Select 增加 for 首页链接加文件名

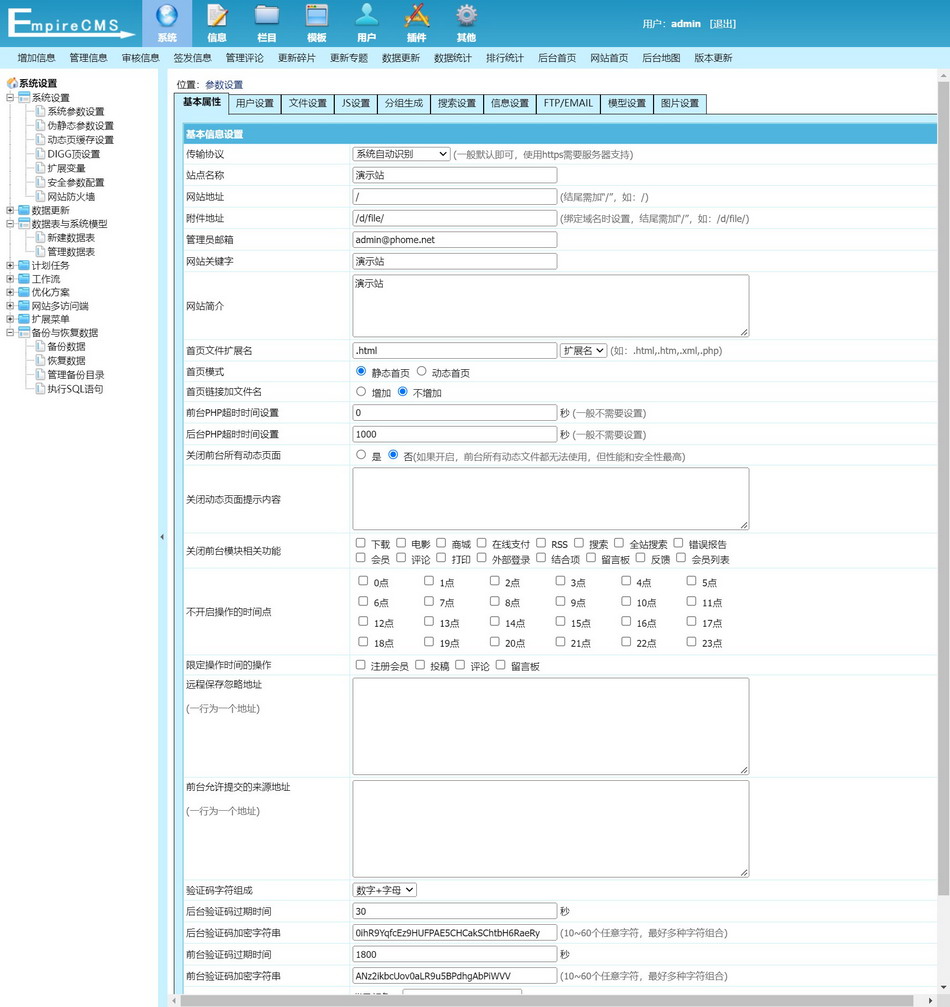(x=361, y=391)
